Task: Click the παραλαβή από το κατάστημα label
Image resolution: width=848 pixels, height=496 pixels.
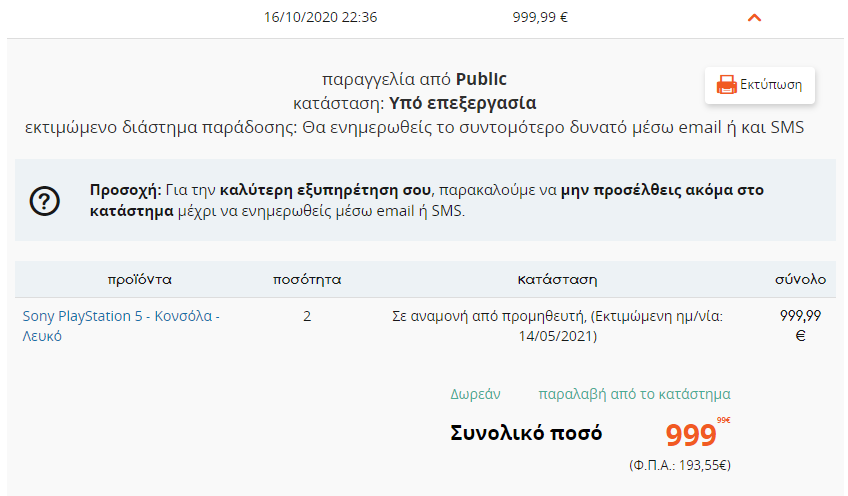Action: pos(634,394)
